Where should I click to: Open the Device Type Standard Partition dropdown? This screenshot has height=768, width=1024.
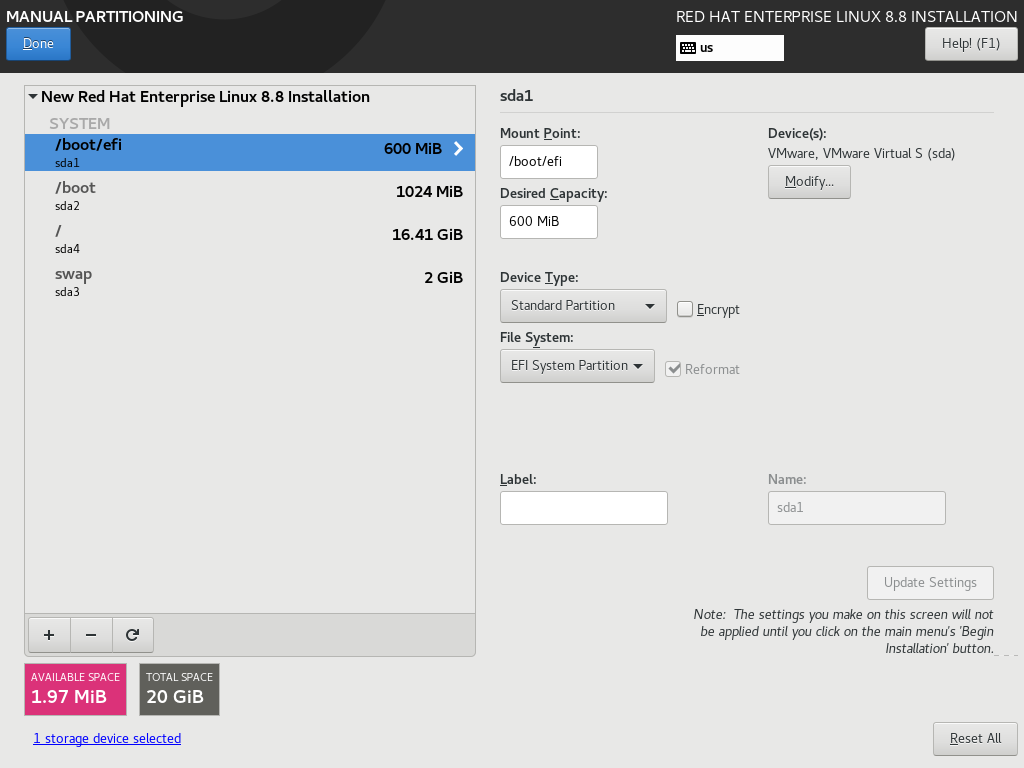point(583,306)
